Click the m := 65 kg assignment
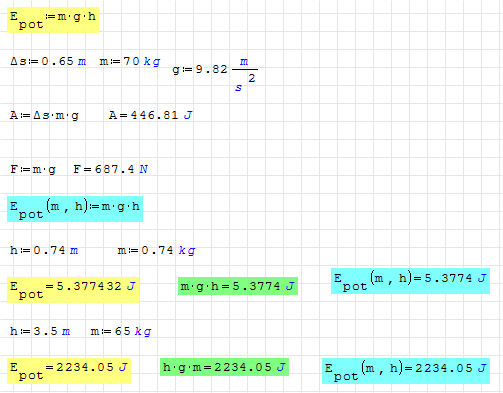This screenshot has height=393, width=503. [121, 331]
